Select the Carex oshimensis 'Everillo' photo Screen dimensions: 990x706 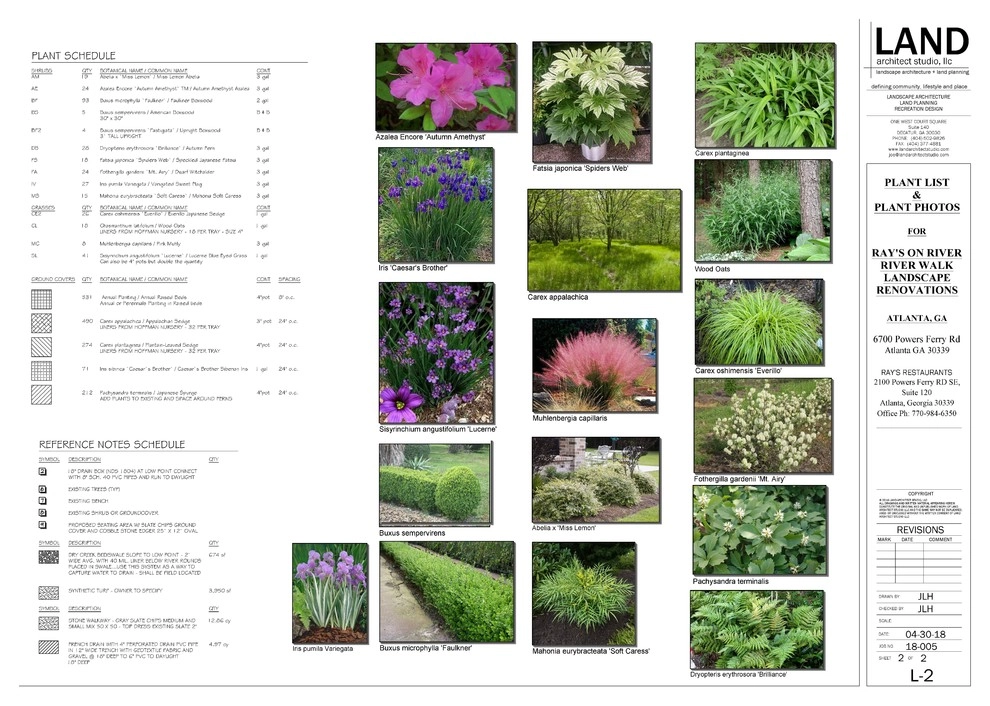[x=759, y=322]
